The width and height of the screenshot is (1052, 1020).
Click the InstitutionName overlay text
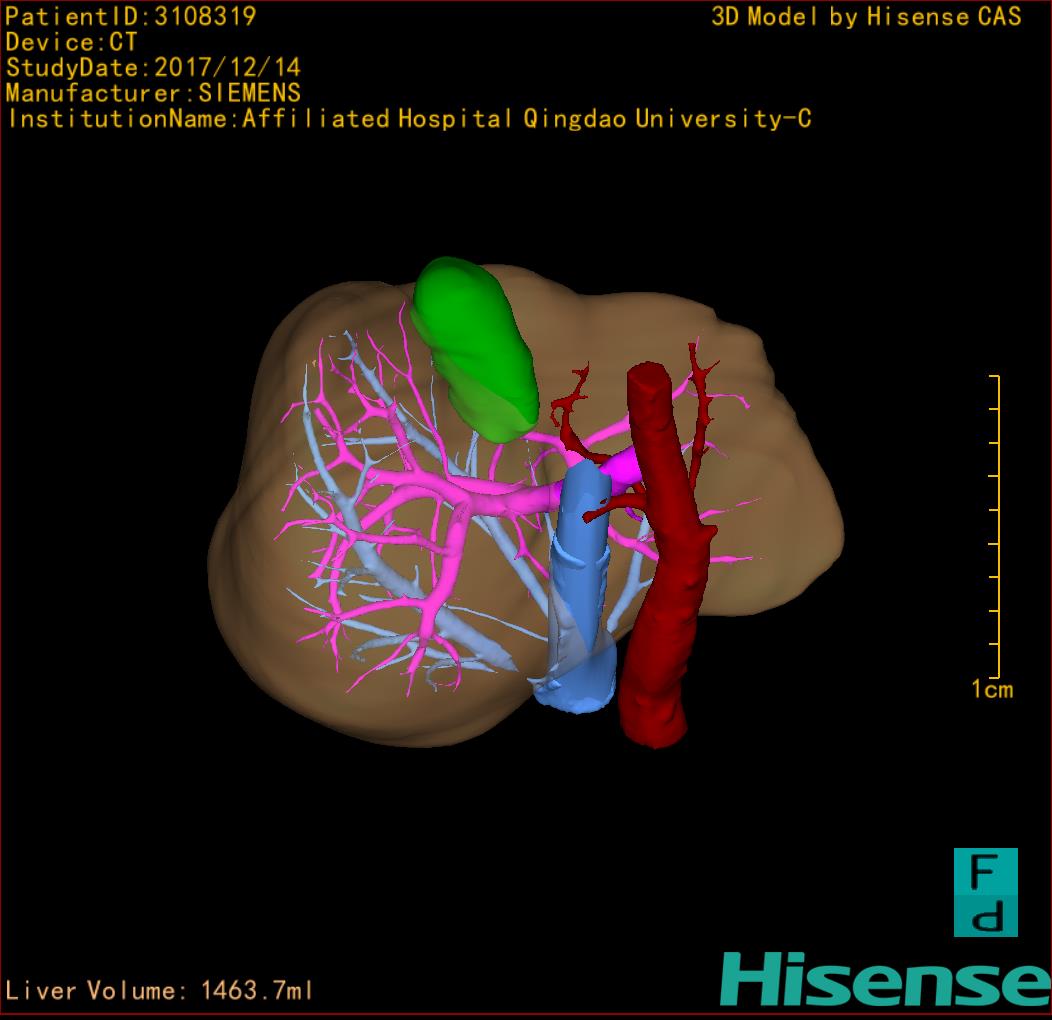point(408,119)
